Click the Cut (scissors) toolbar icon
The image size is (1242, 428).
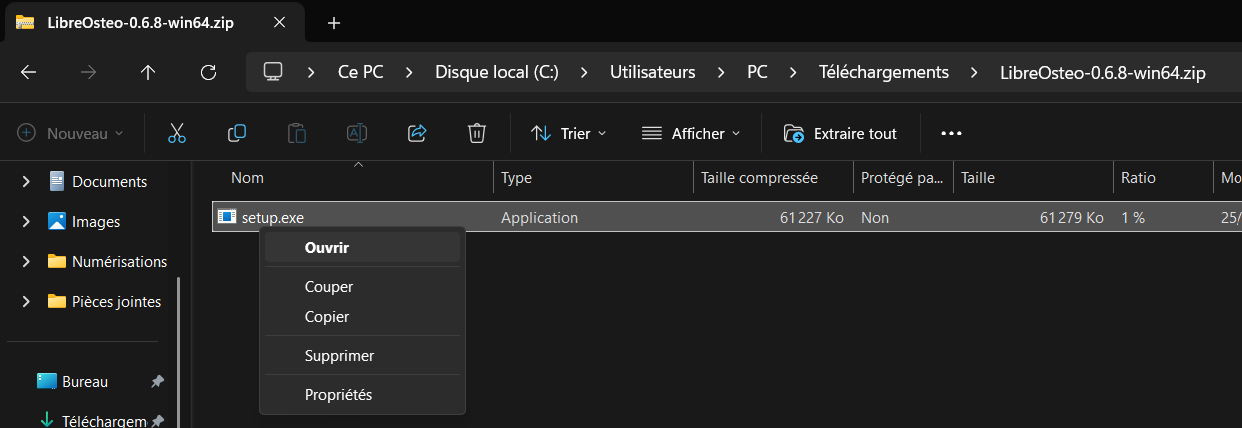tap(177, 133)
